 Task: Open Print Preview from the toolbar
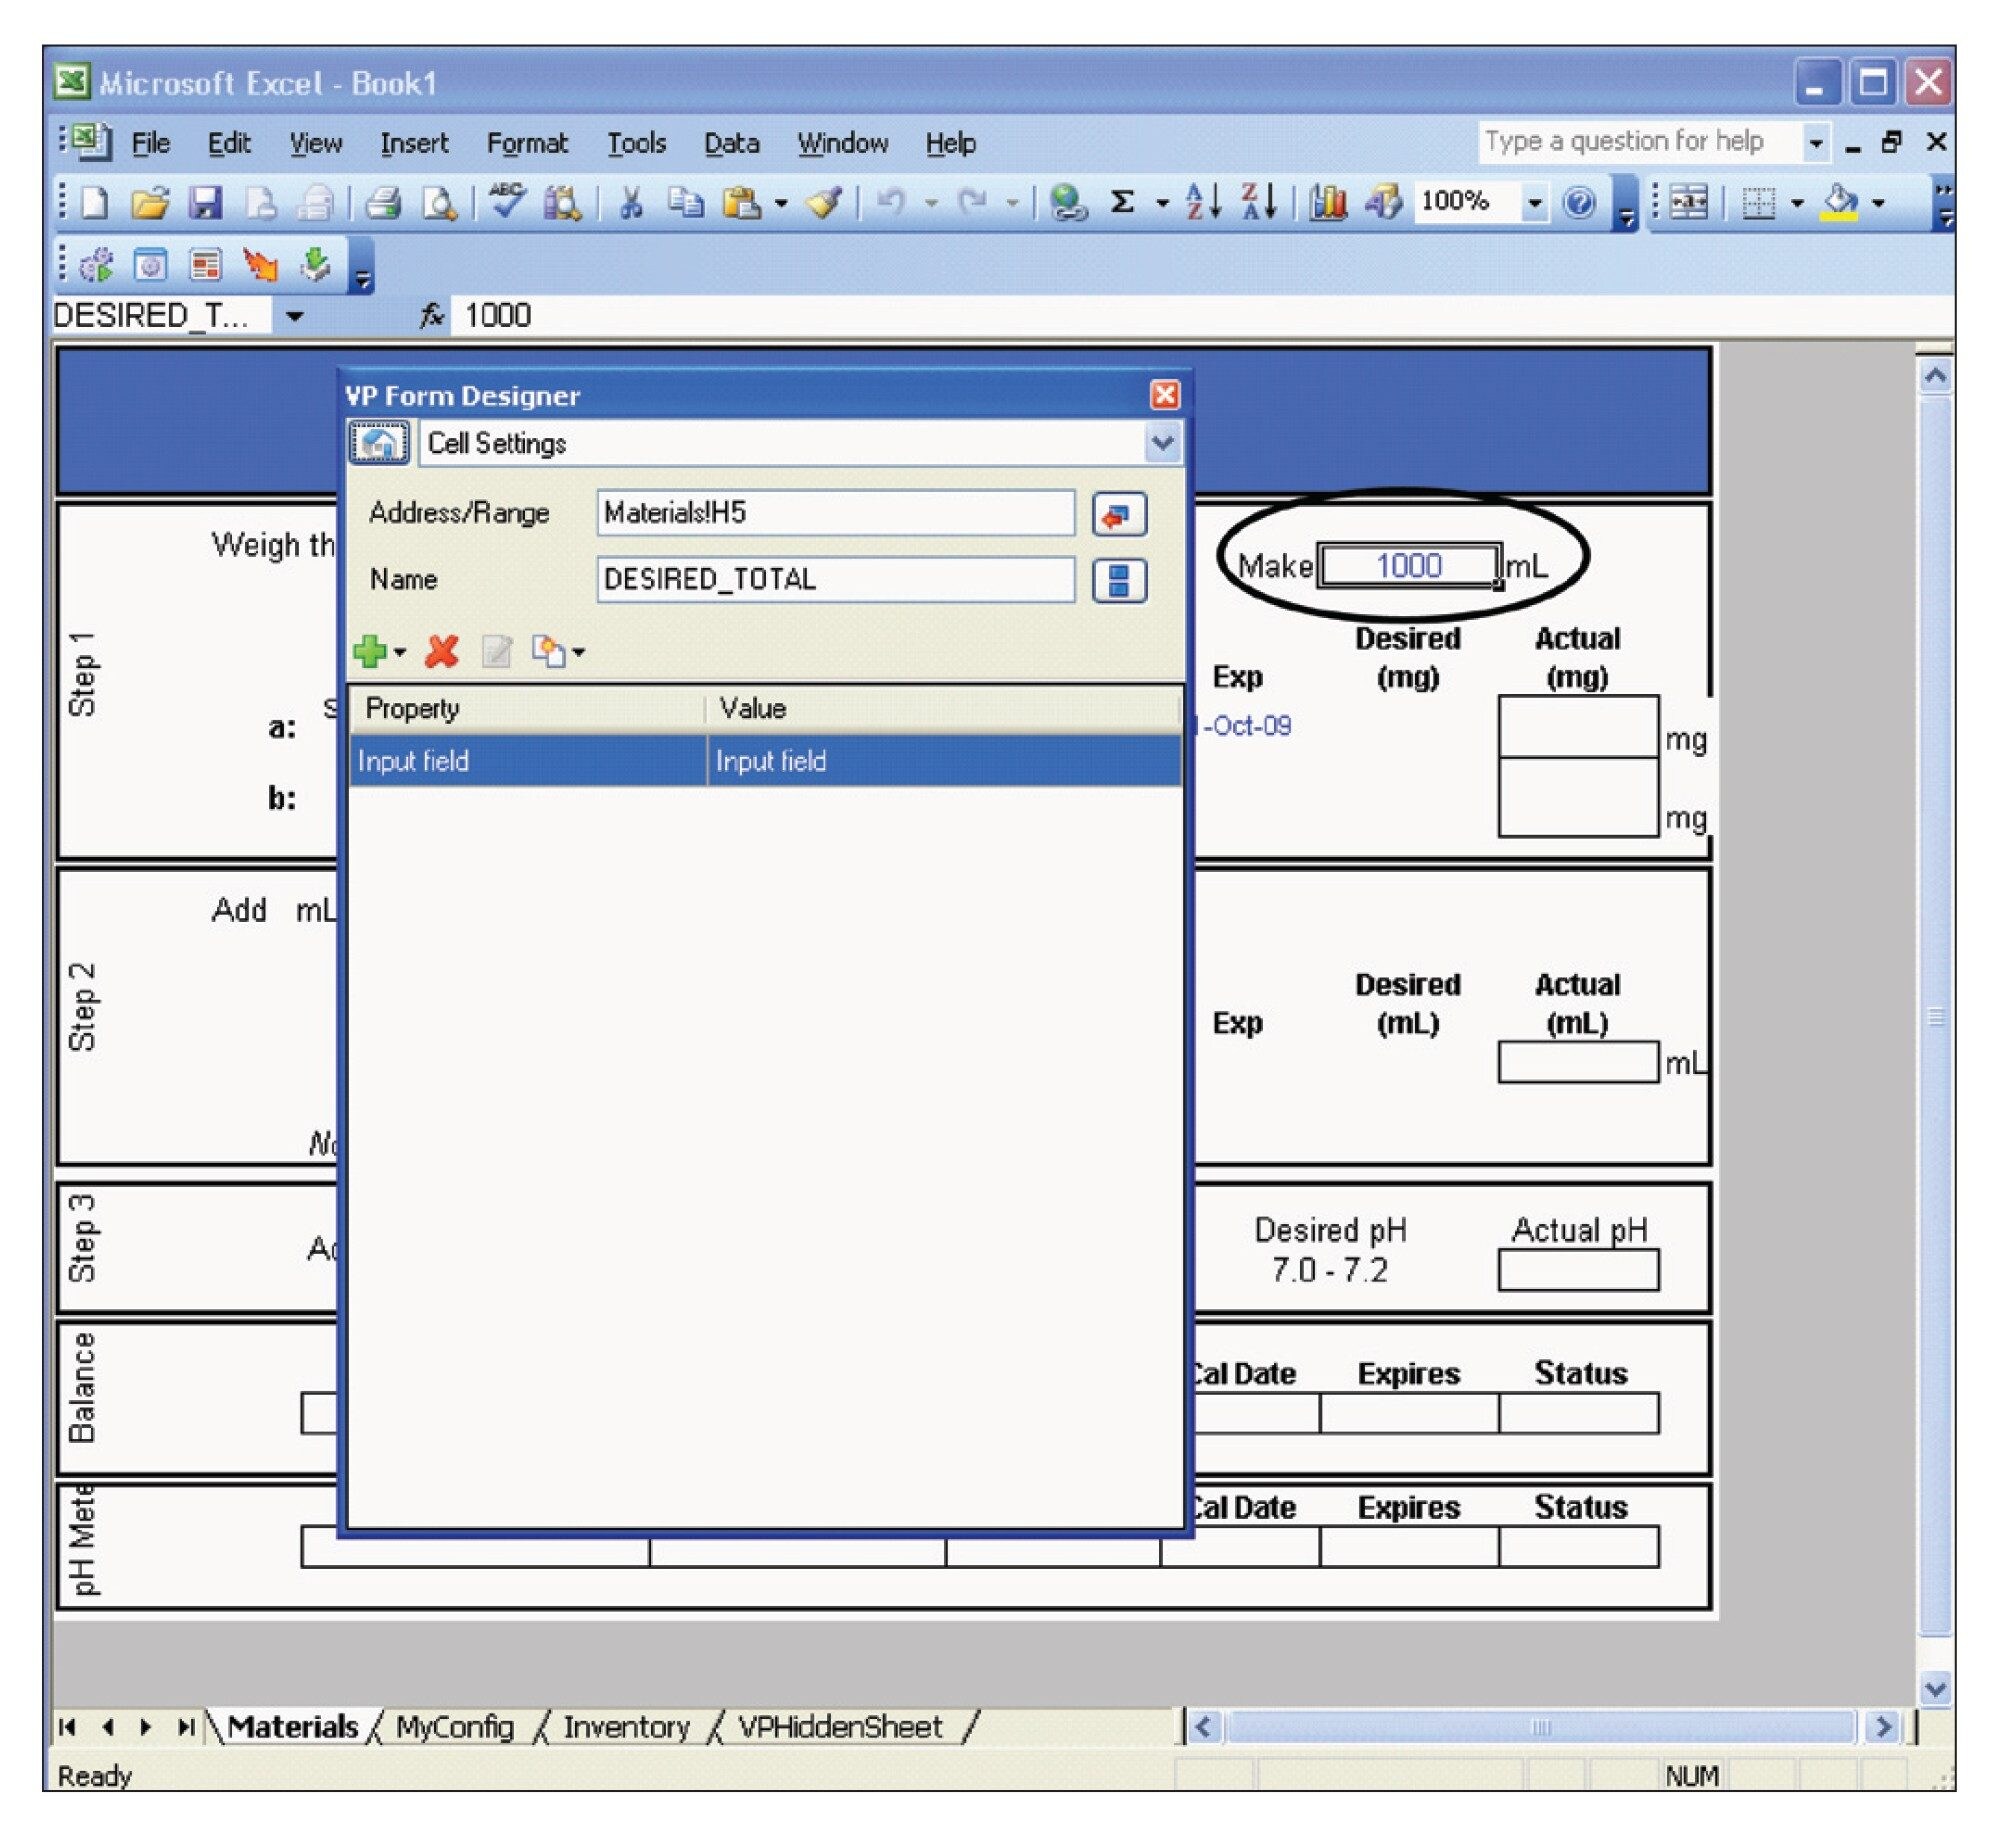[438, 203]
